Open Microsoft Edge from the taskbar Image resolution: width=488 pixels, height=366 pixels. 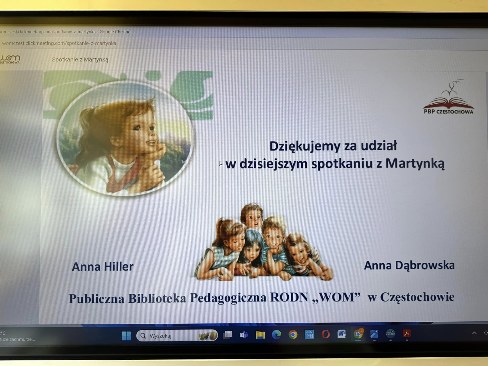point(276,335)
